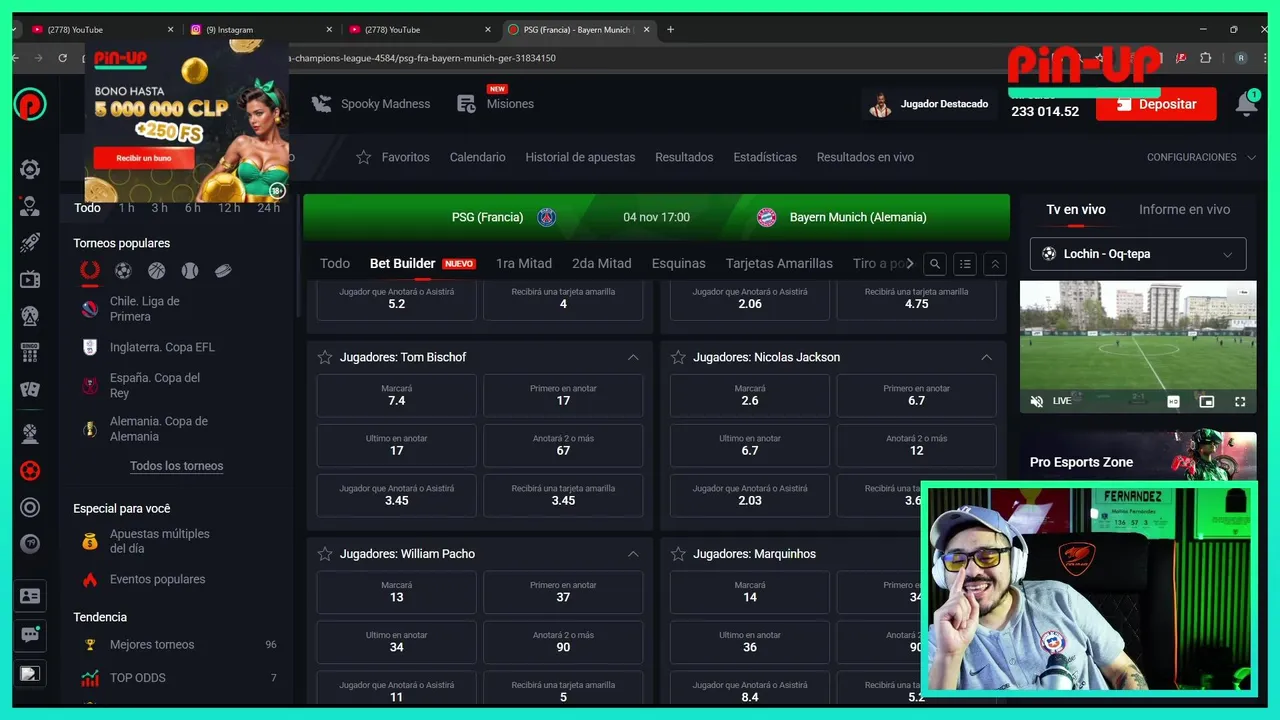Show more market tabs with the right arrow

[909, 264]
